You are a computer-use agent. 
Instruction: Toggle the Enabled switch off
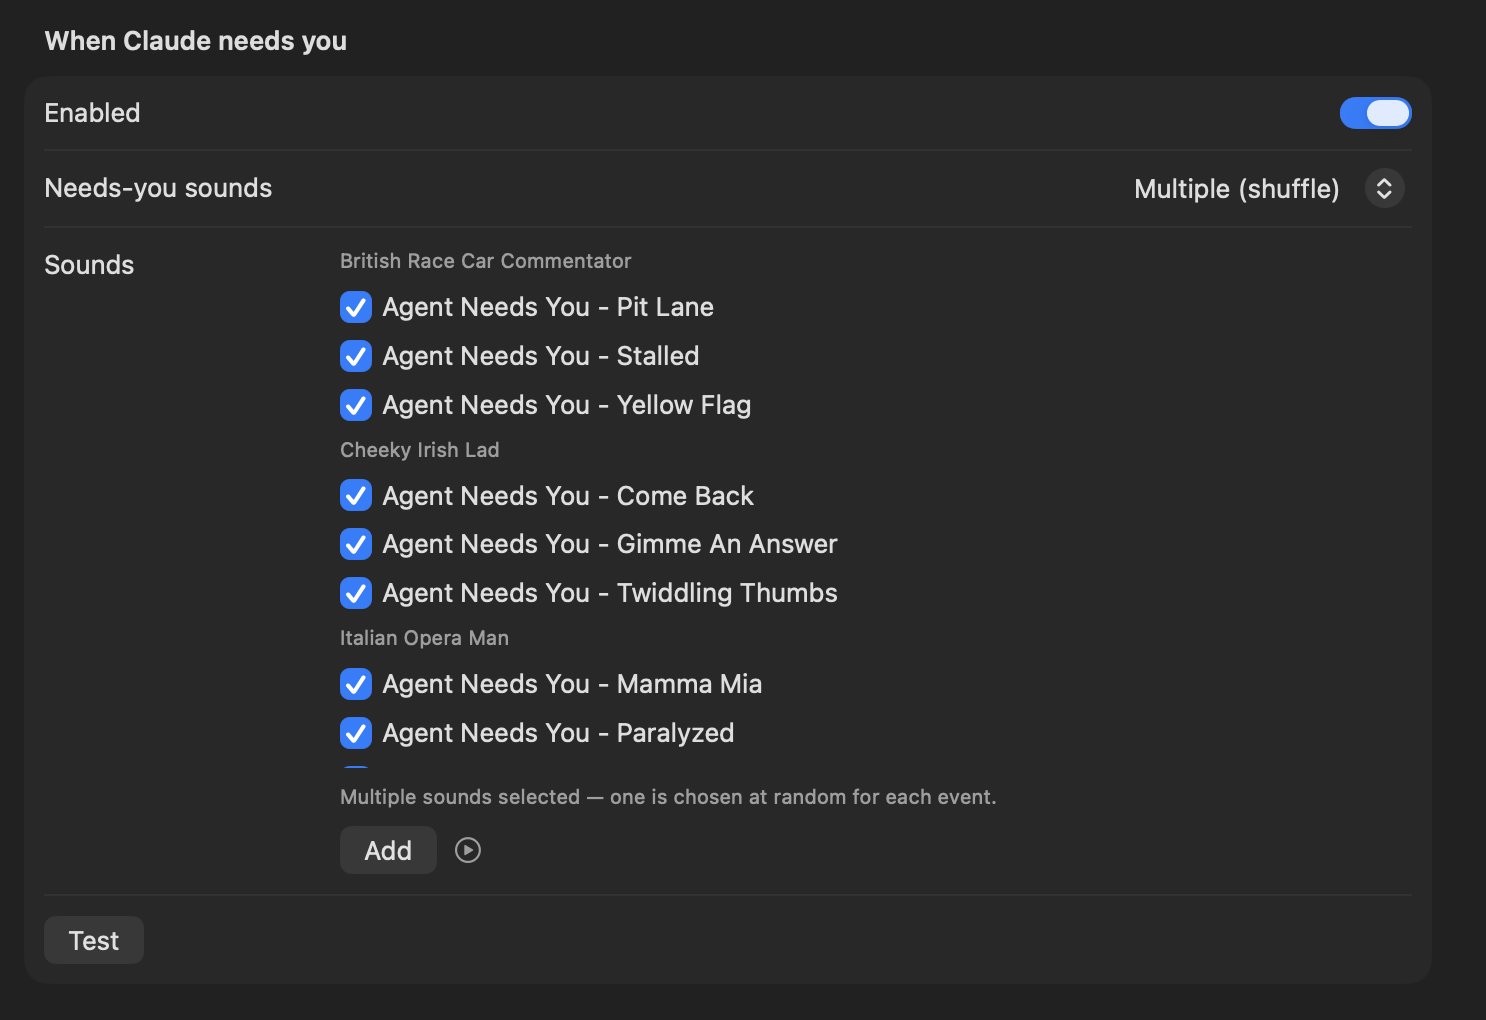(1375, 113)
